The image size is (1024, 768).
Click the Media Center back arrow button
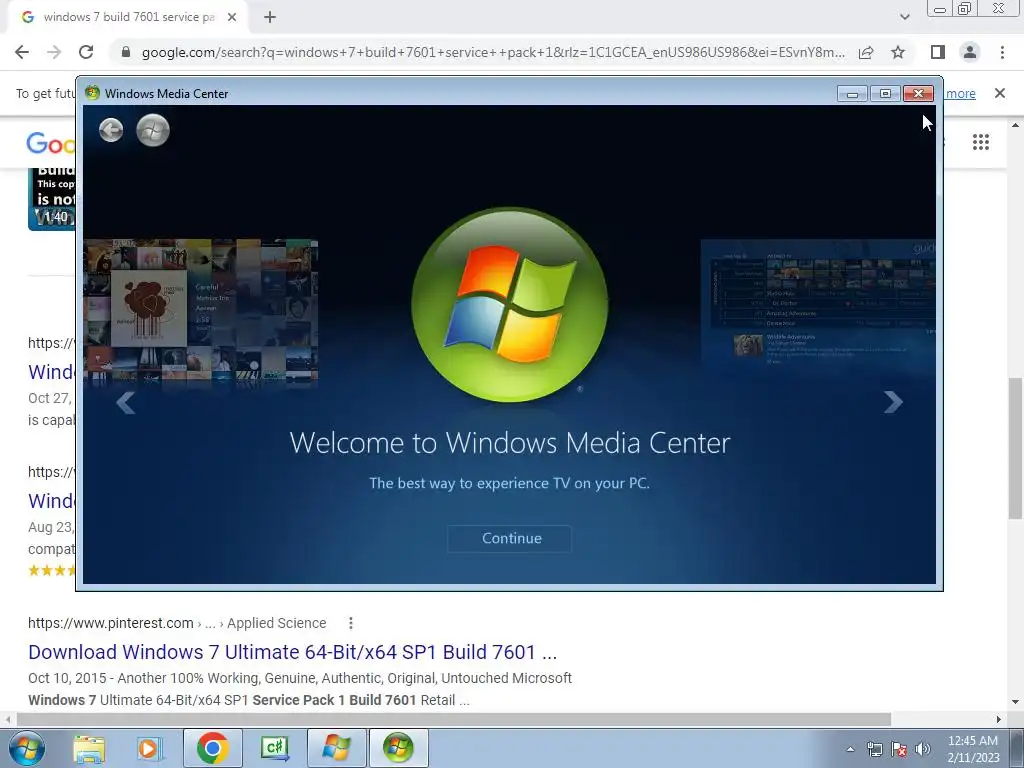click(111, 130)
